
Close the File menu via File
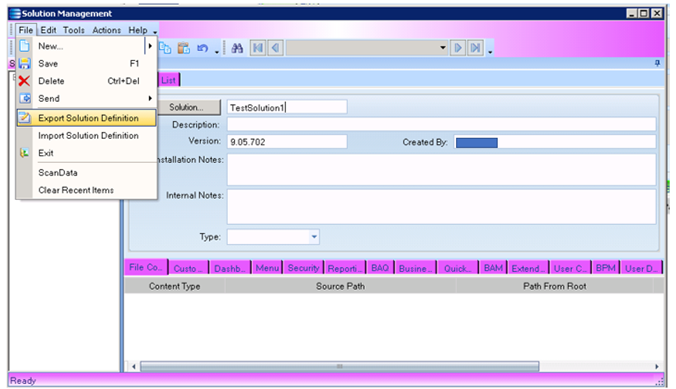pos(25,30)
